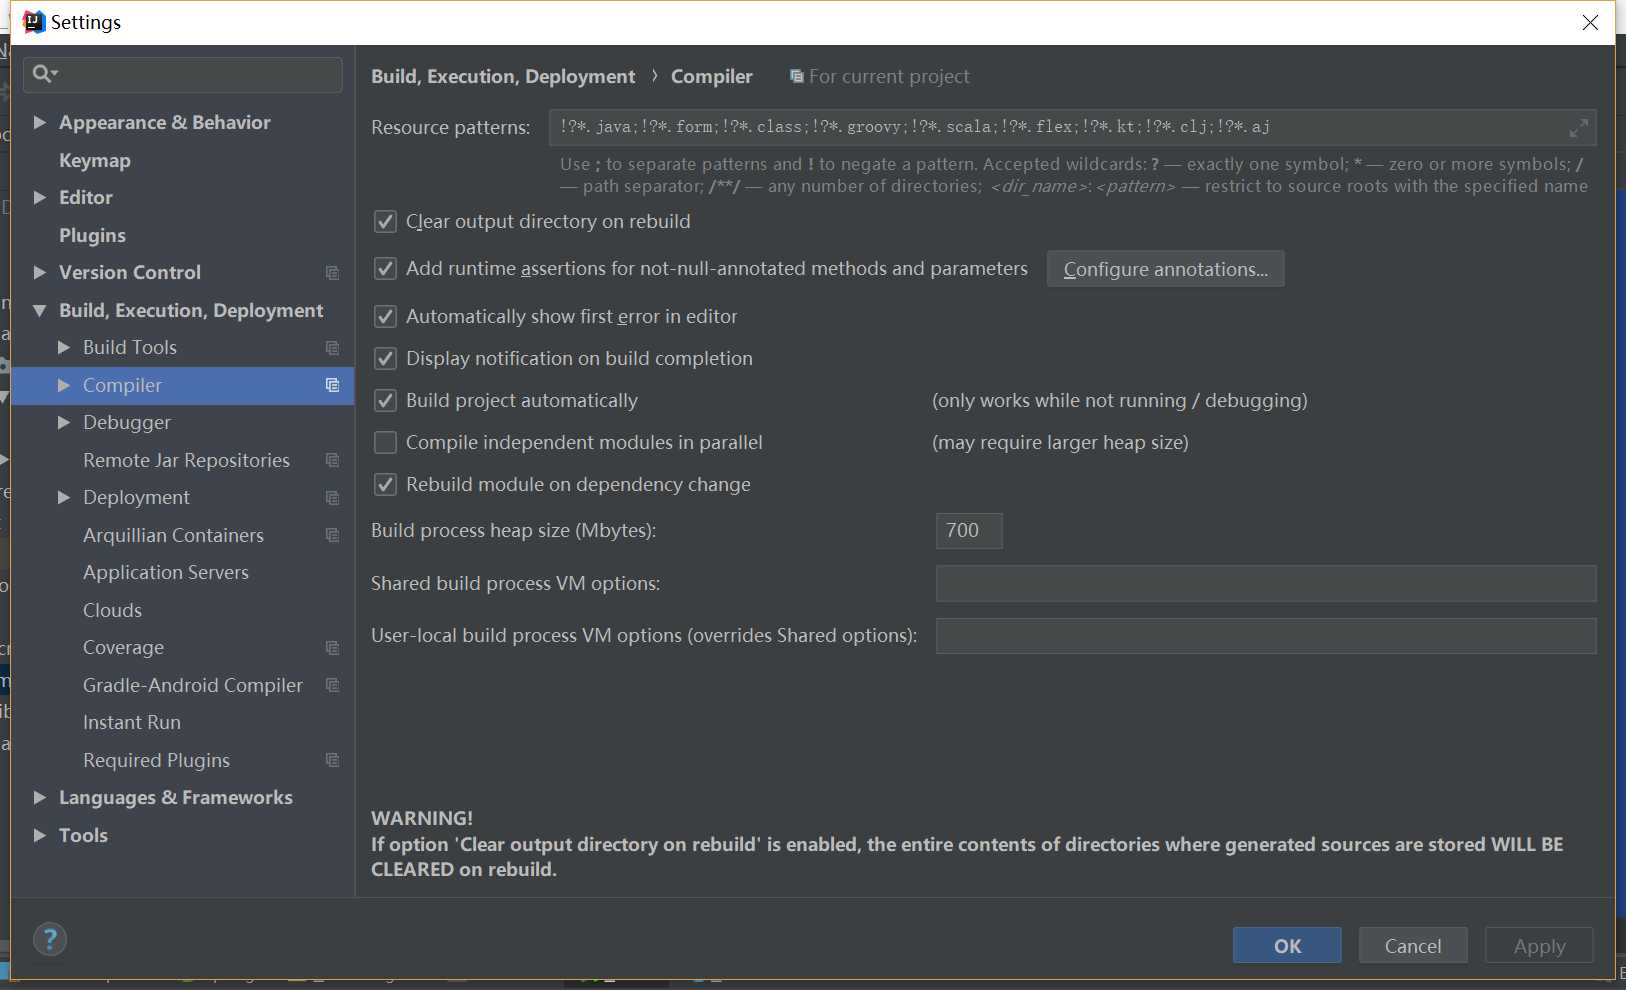This screenshot has width=1626, height=990.
Task: Select Plugins in settings tree
Action: coord(92,235)
